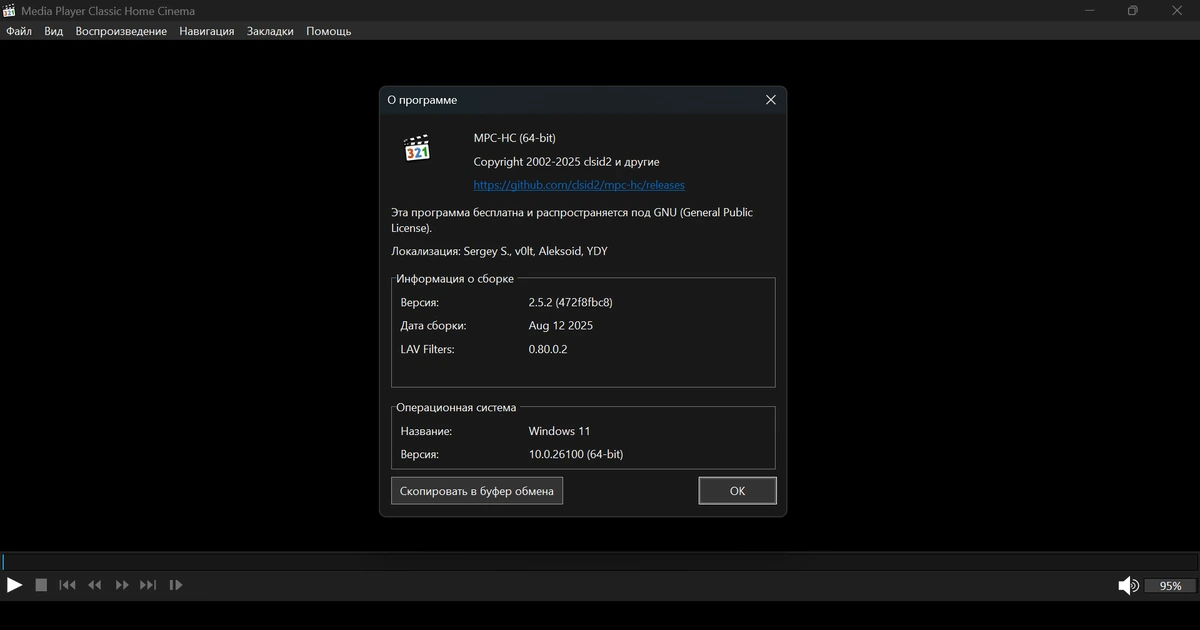Click Скопировать в буфер обмена button
The height and width of the screenshot is (630, 1200).
click(477, 491)
